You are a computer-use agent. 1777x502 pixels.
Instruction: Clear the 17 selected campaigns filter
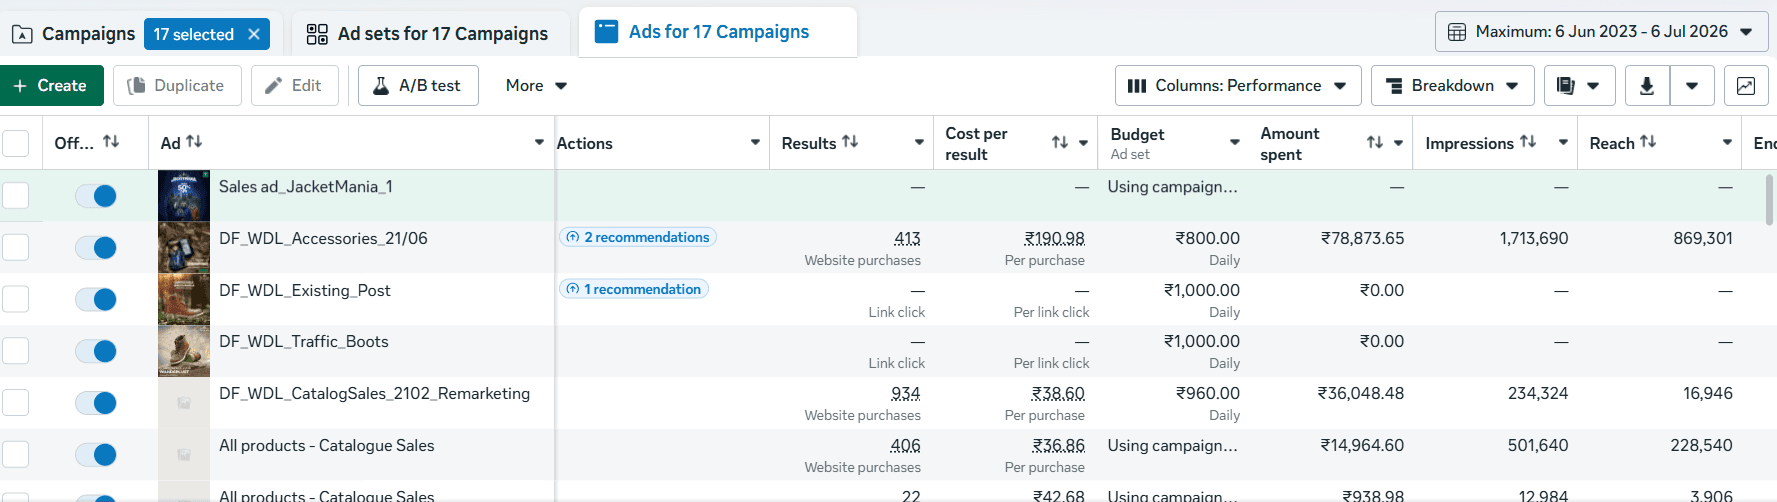pyautogui.click(x=254, y=34)
